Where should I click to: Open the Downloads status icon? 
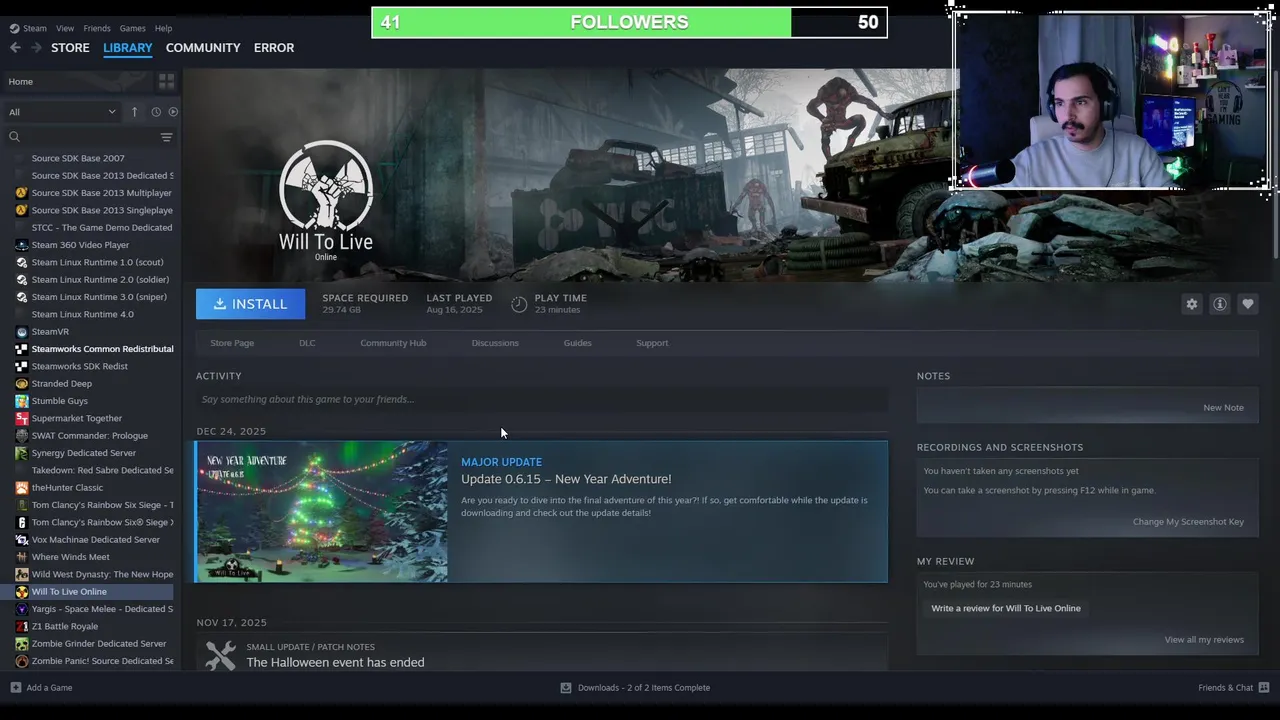tap(566, 688)
